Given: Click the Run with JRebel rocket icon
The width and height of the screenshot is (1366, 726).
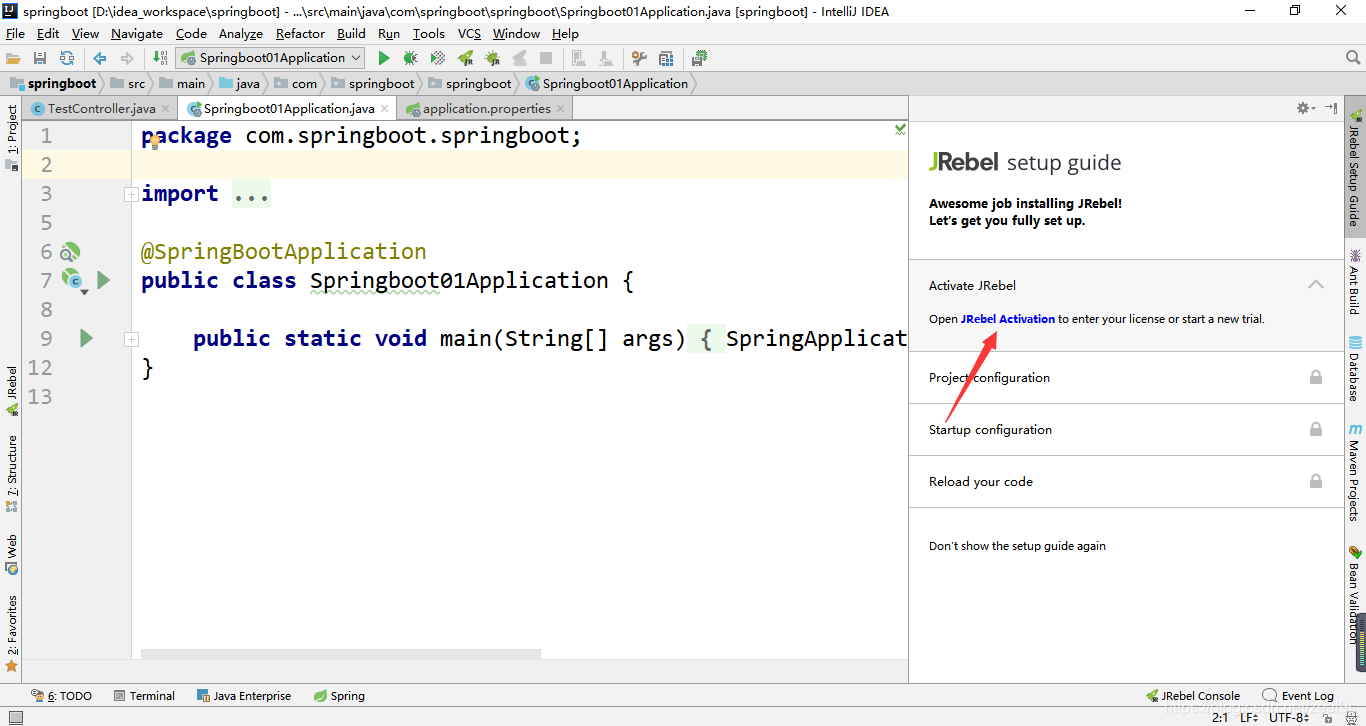Looking at the screenshot, I should (x=466, y=58).
